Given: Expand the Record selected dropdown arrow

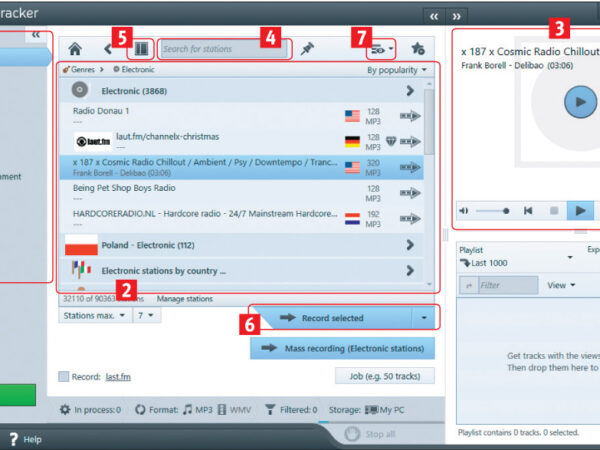Looking at the screenshot, I should (424, 318).
